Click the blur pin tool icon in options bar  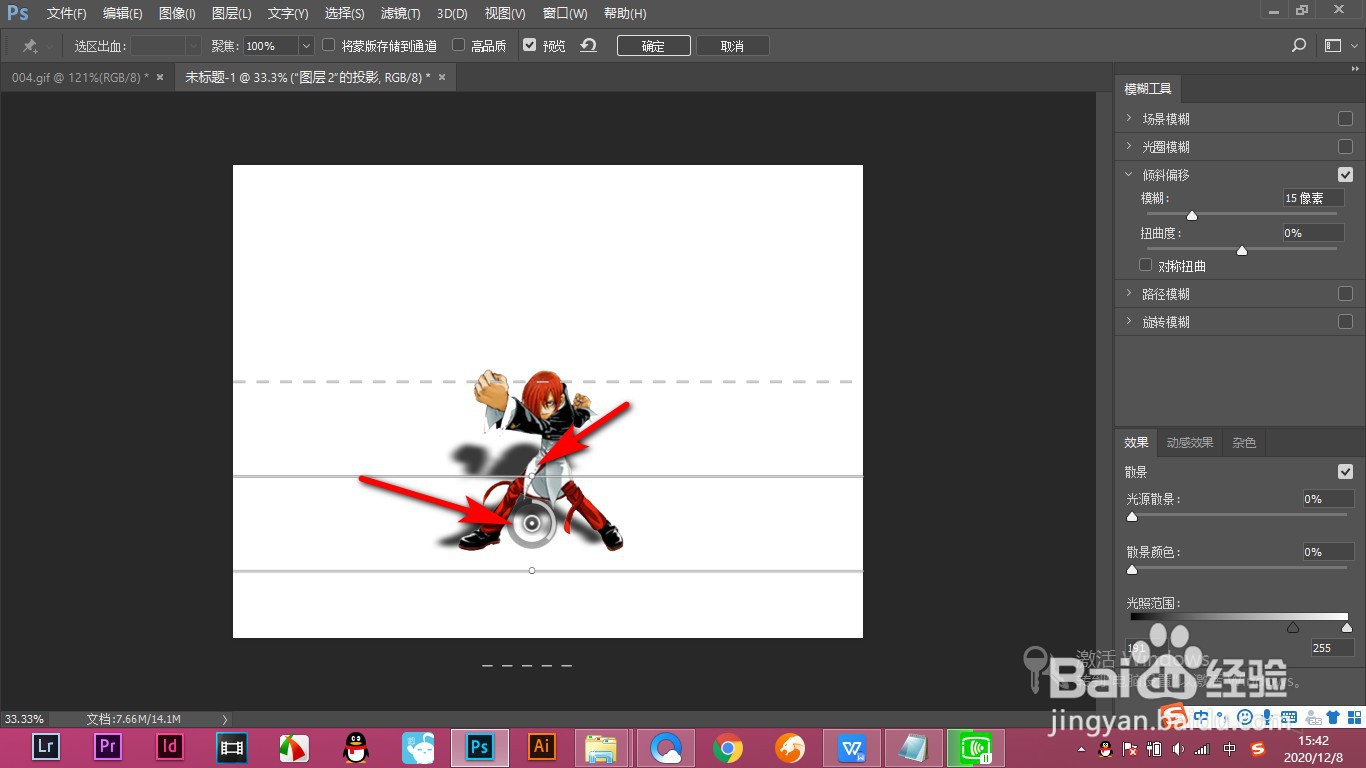pyautogui.click(x=30, y=46)
